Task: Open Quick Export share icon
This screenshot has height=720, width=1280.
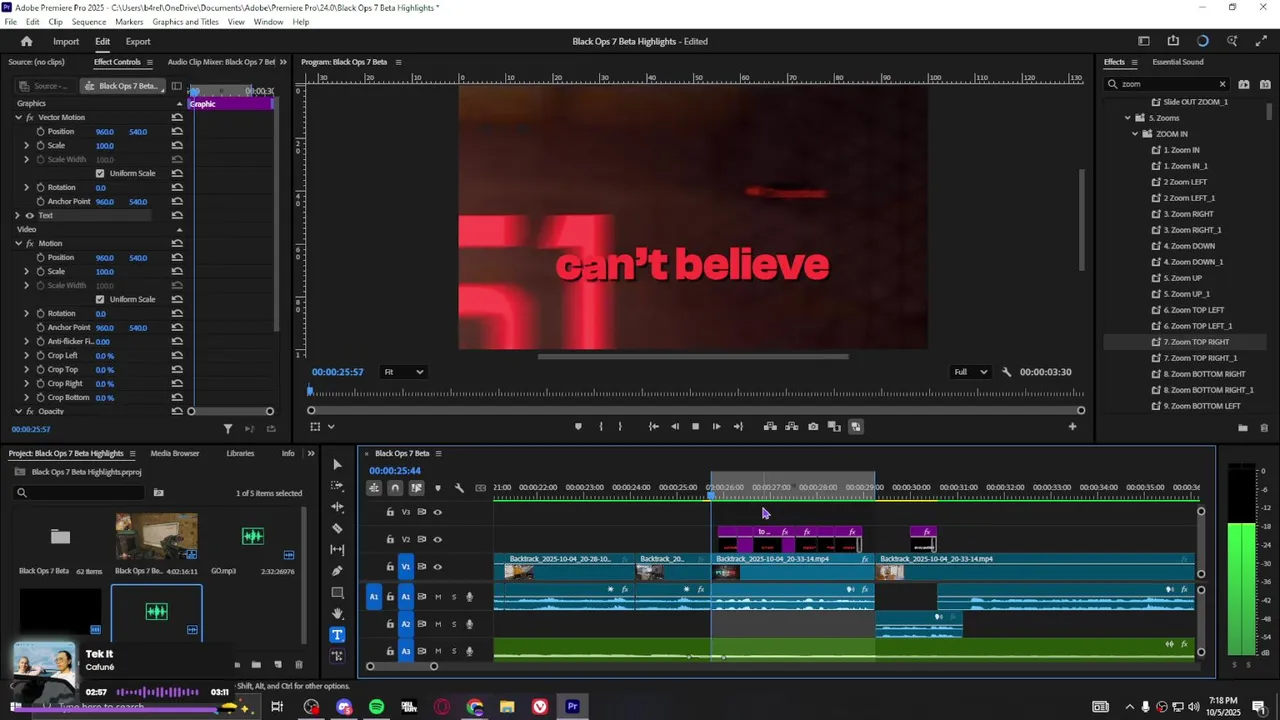Action: pos(1173,41)
